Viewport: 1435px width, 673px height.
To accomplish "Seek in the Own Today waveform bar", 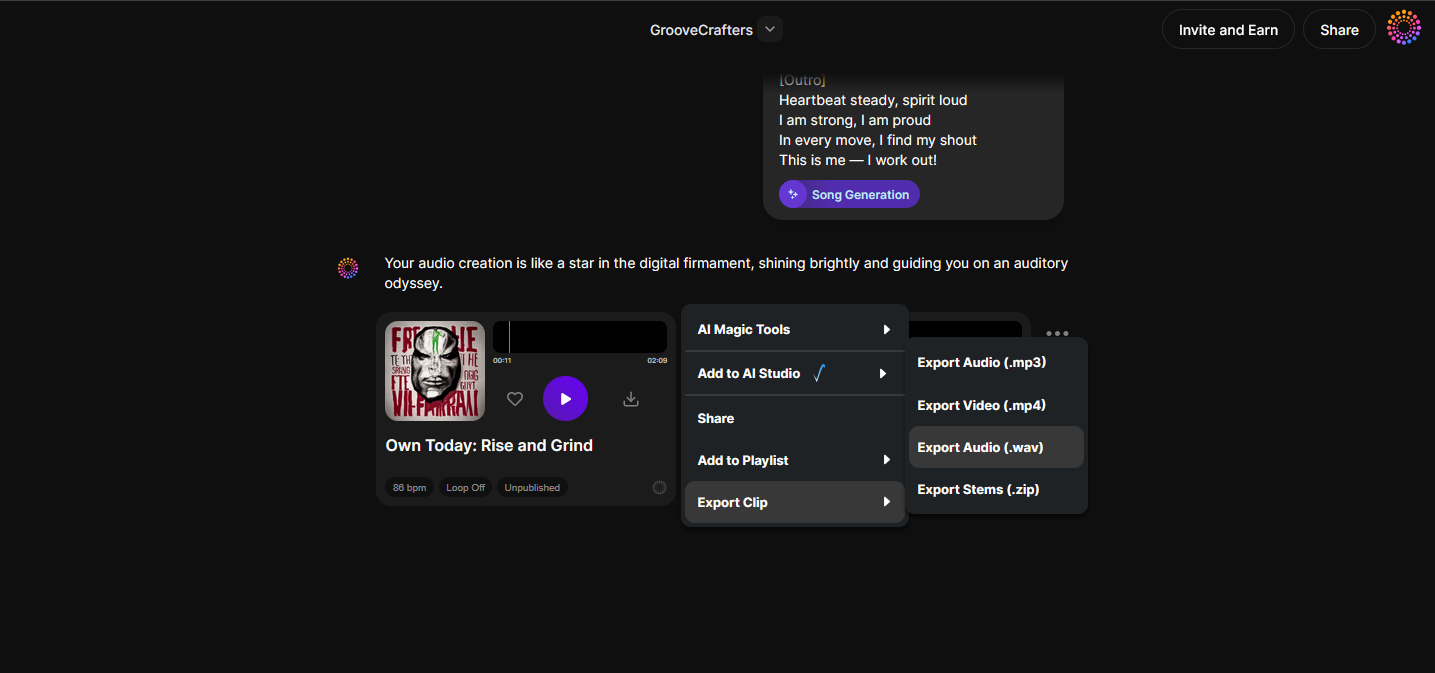I will tap(580, 337).
